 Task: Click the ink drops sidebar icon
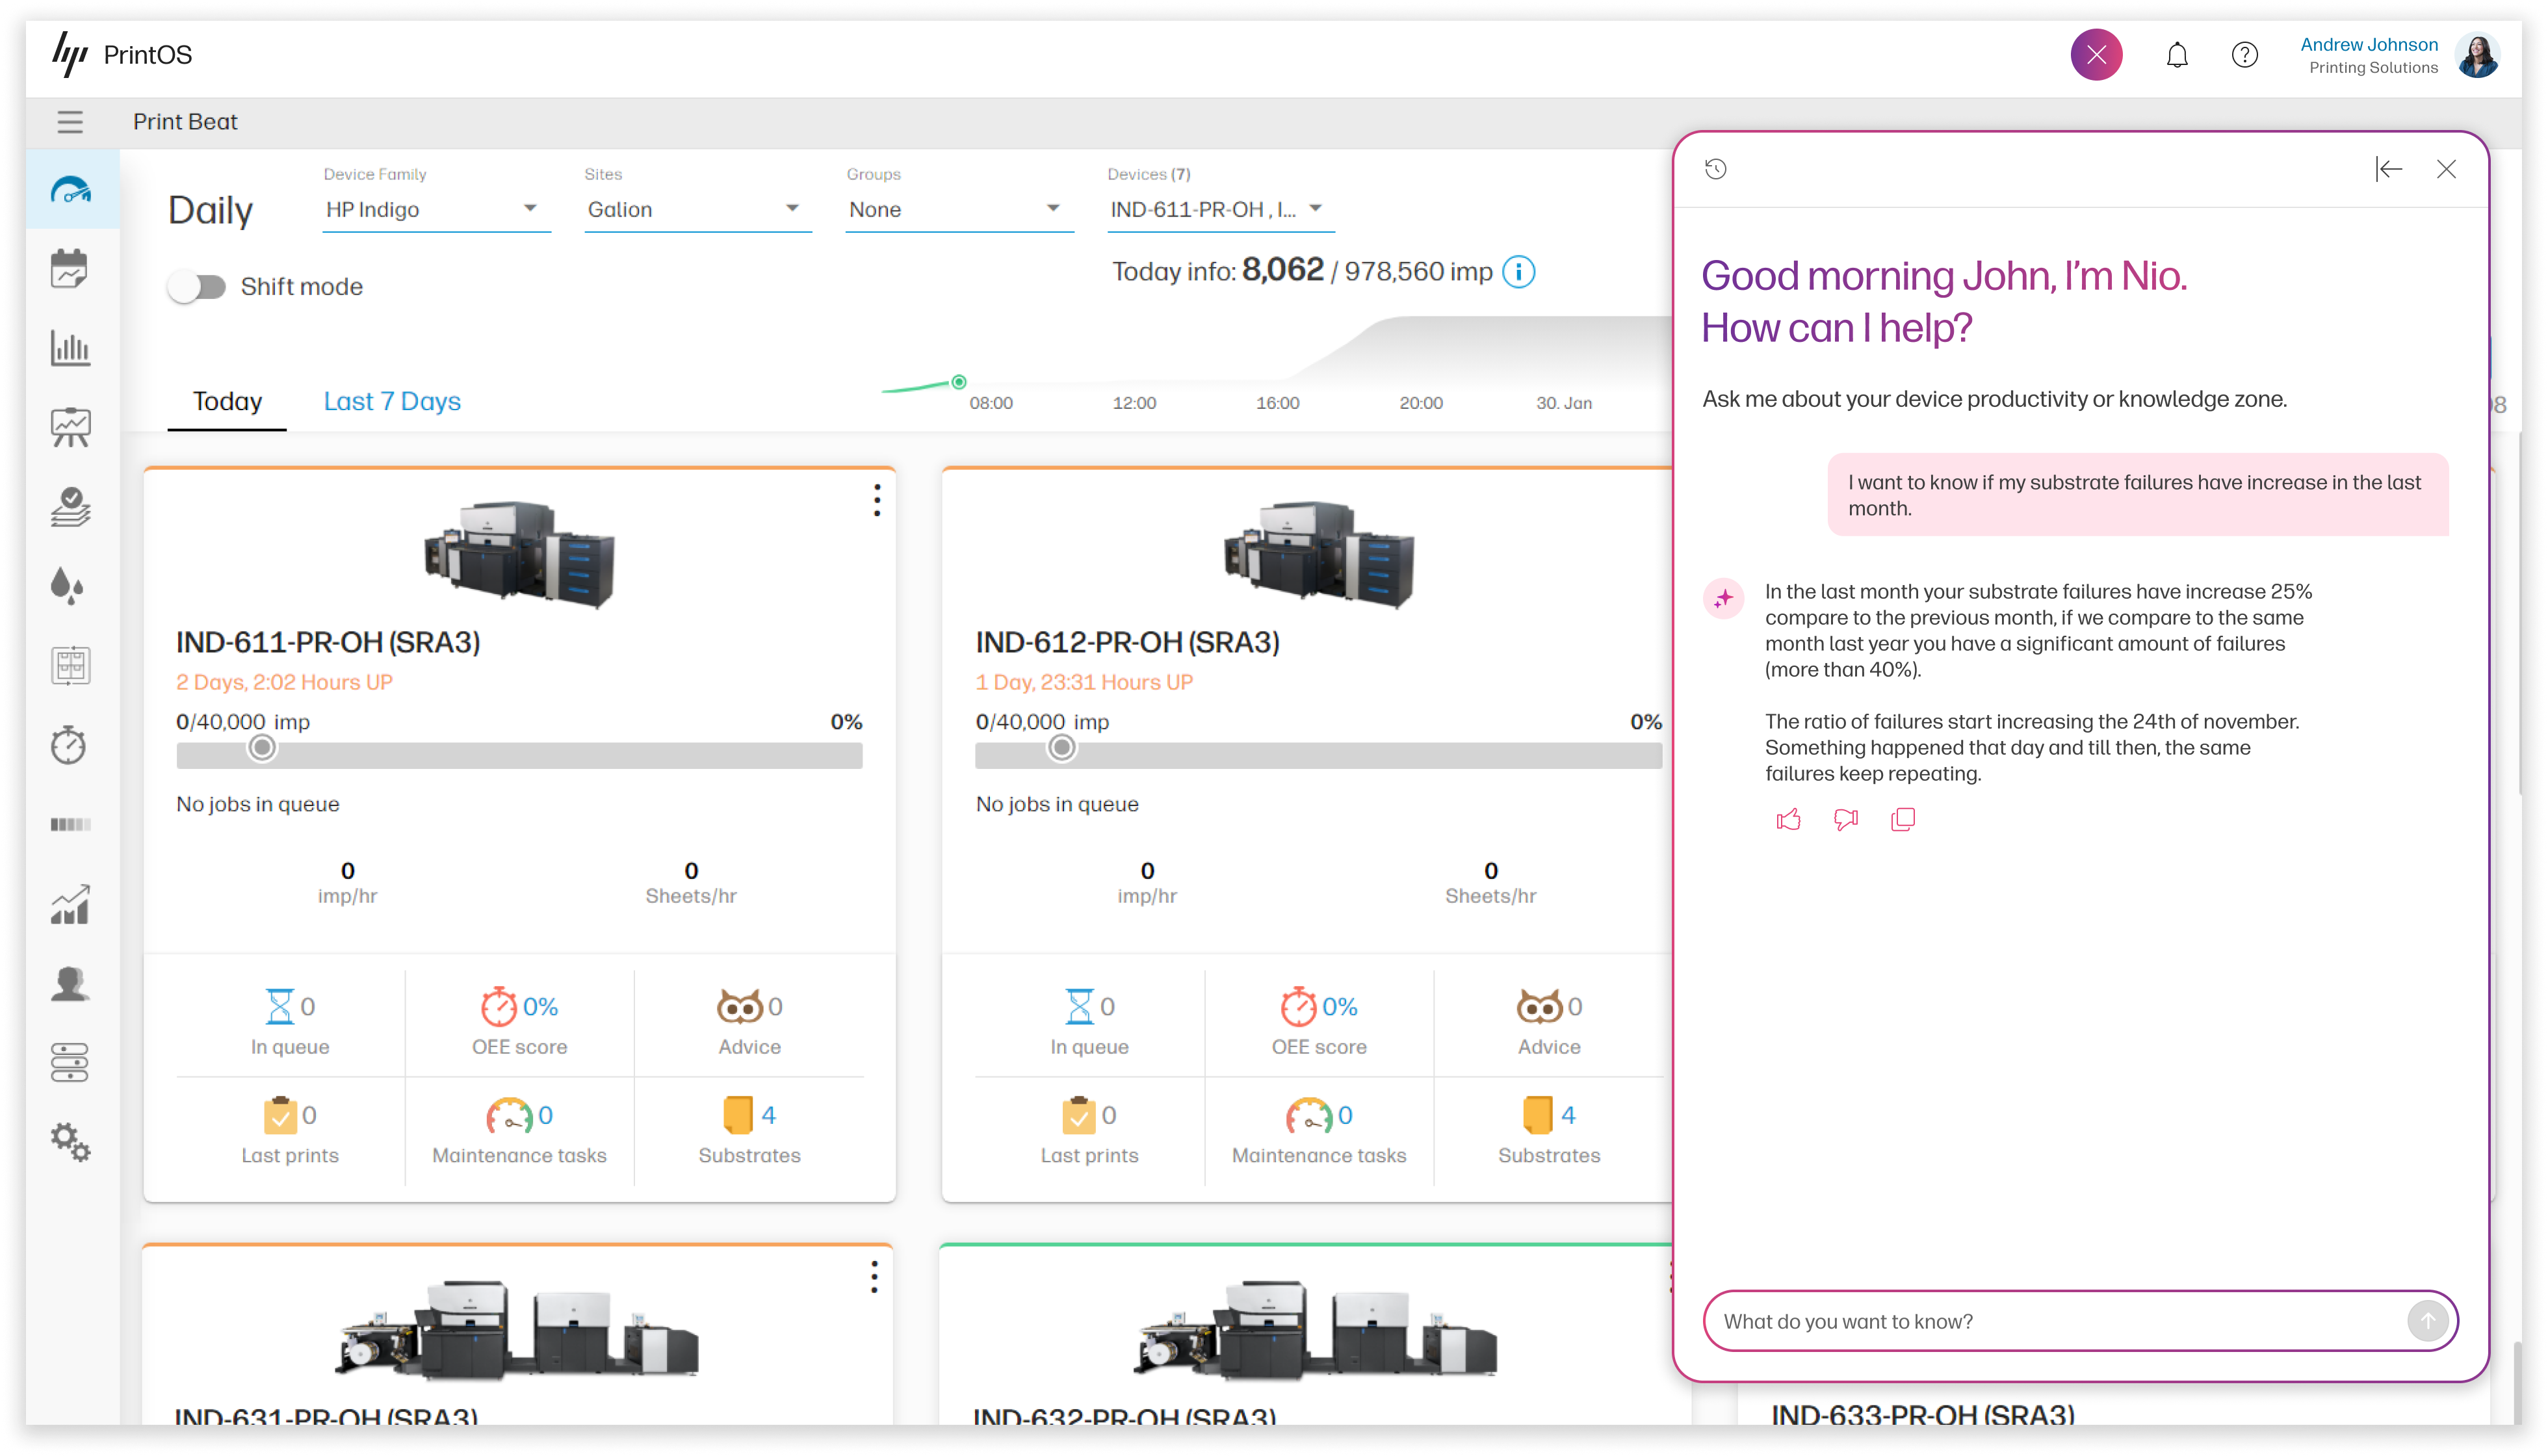click(x=67, y=586)
